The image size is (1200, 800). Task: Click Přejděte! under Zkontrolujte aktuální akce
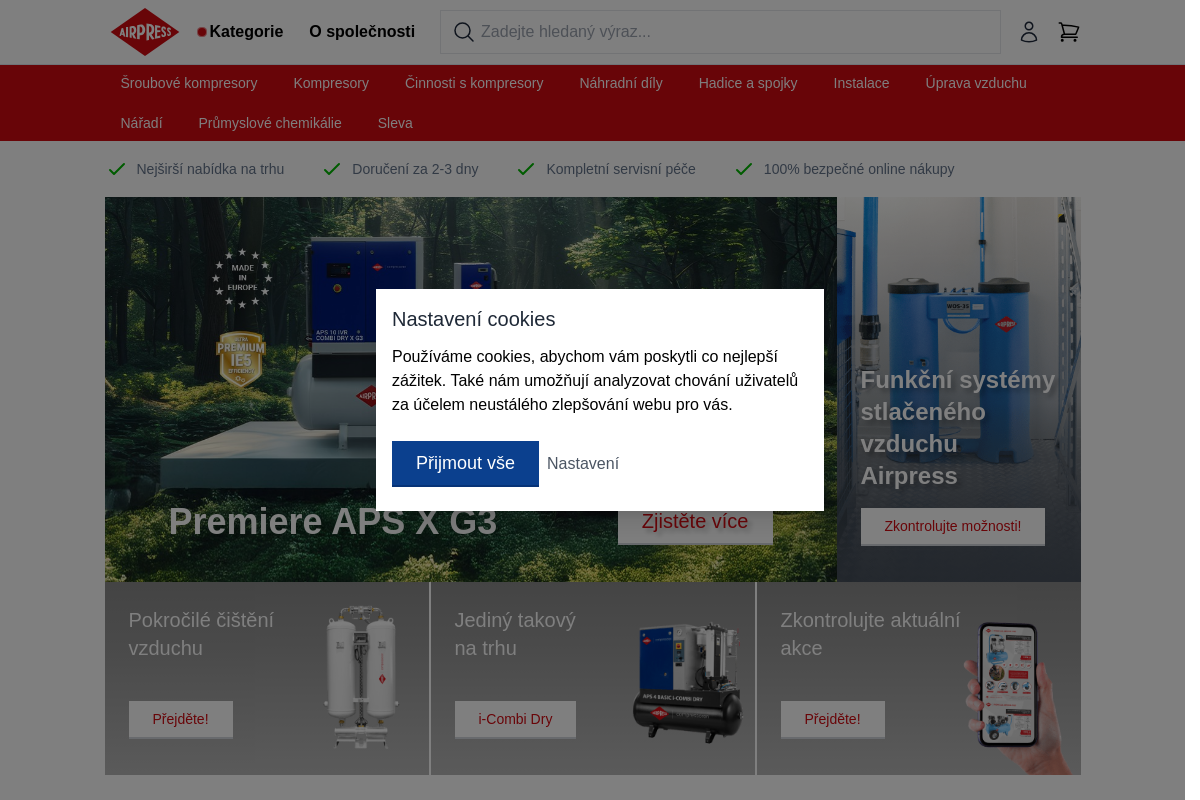[x=833, y=719]
